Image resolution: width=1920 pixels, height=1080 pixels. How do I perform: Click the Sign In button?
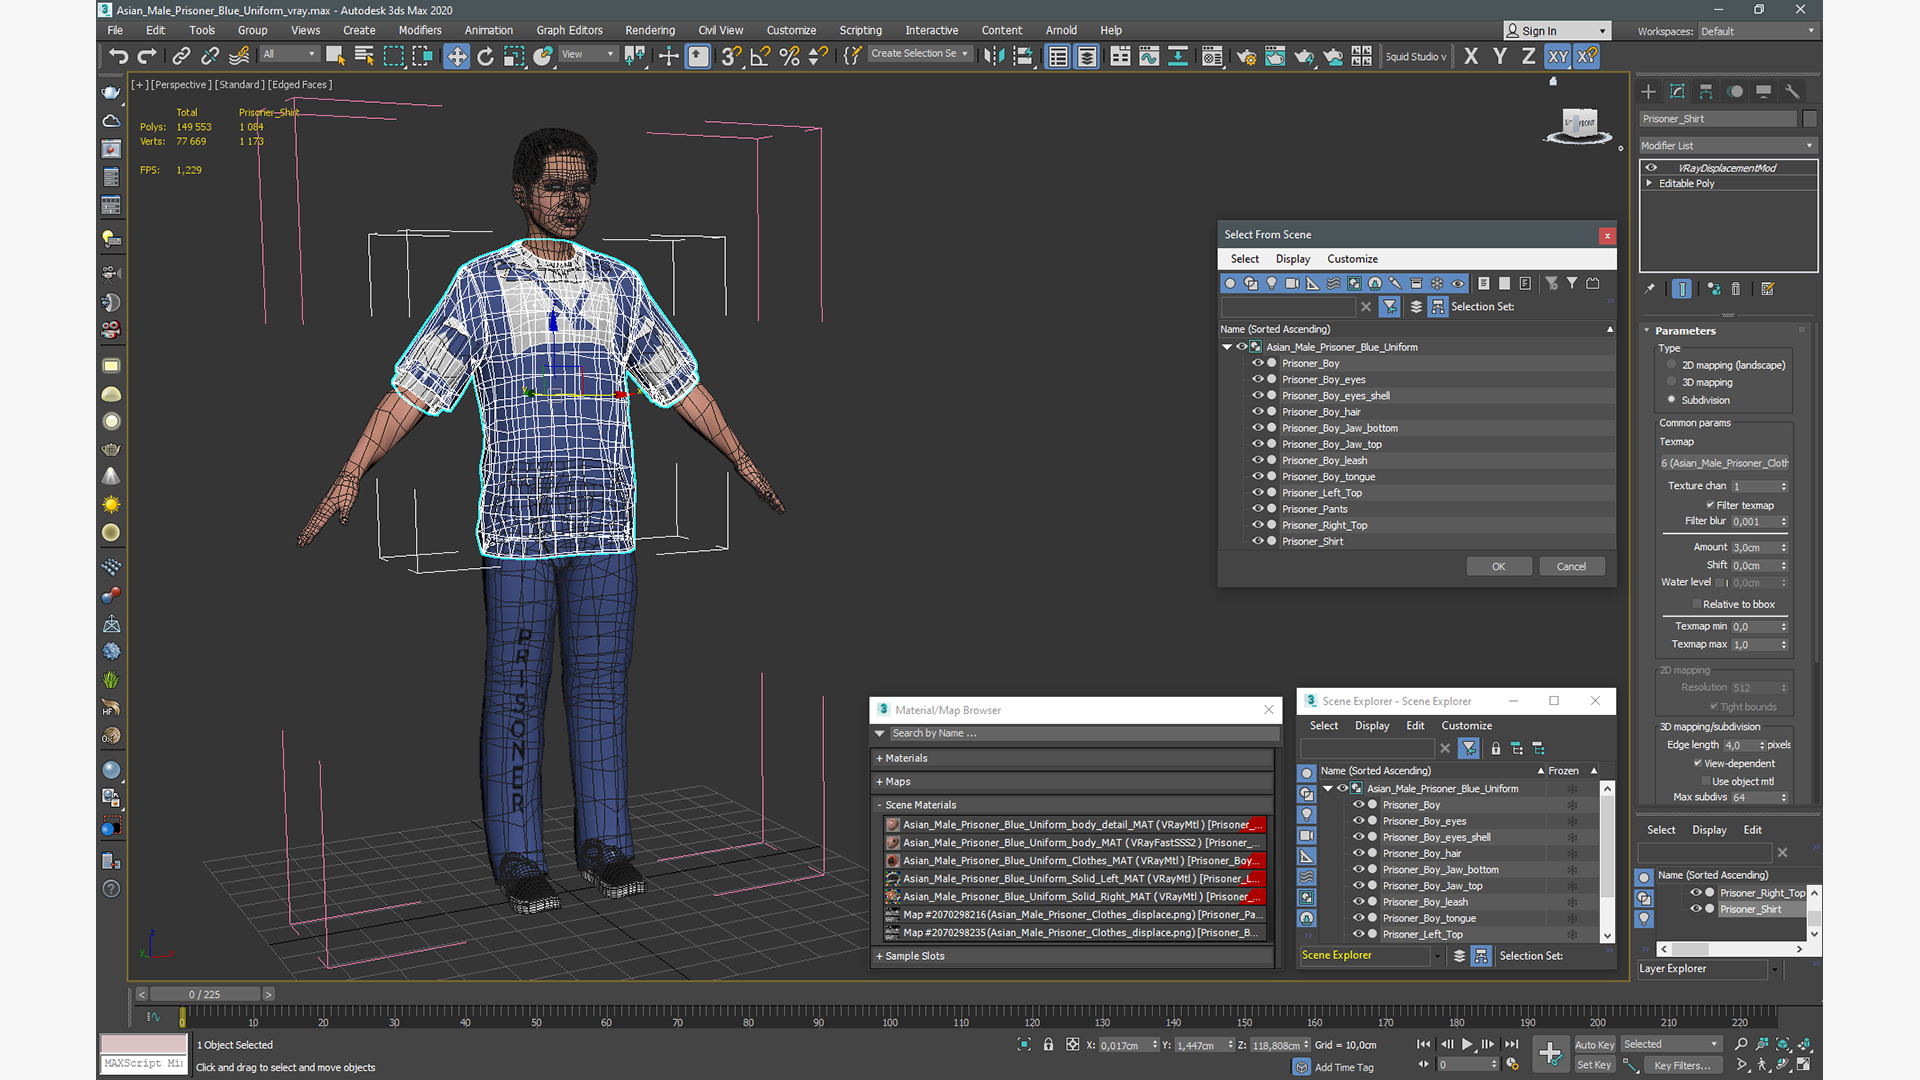point(1557,31)
